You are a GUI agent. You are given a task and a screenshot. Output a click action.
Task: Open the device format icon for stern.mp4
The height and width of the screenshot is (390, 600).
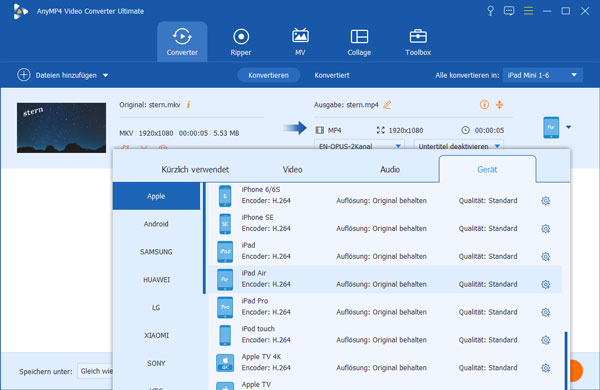tap(551, 127)
